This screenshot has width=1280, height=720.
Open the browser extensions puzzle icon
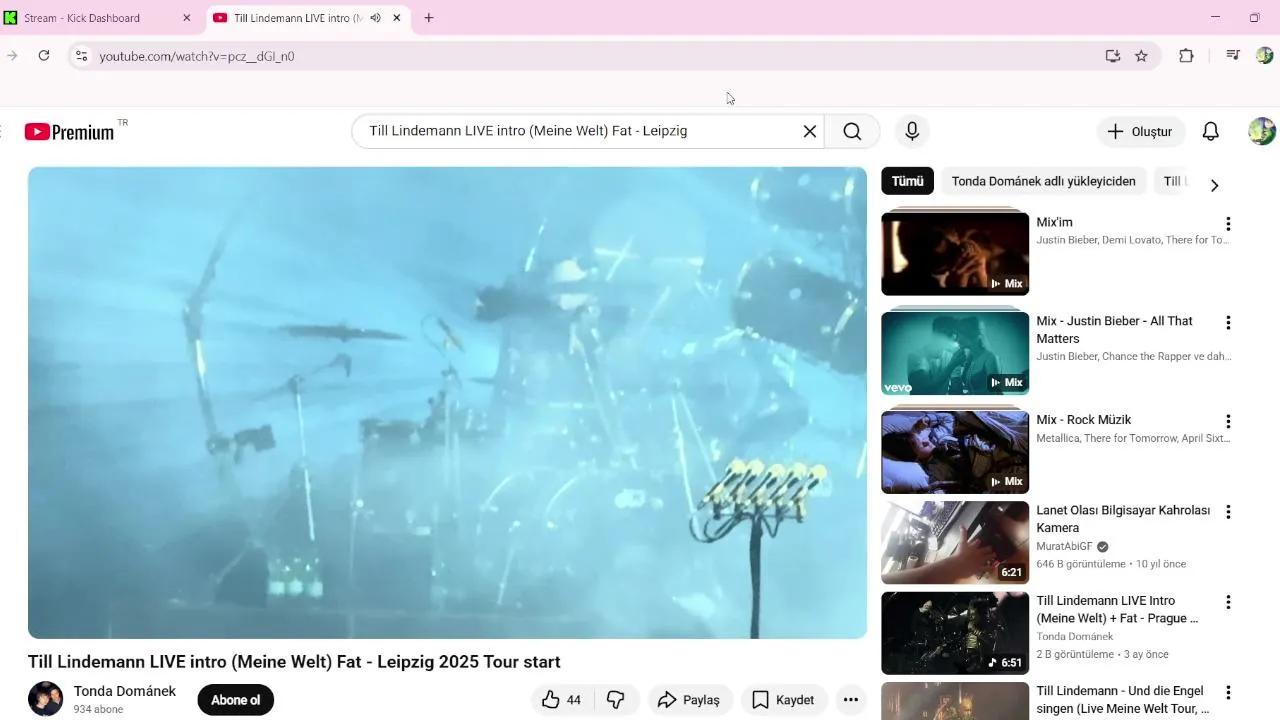[x=1186, y=56]
